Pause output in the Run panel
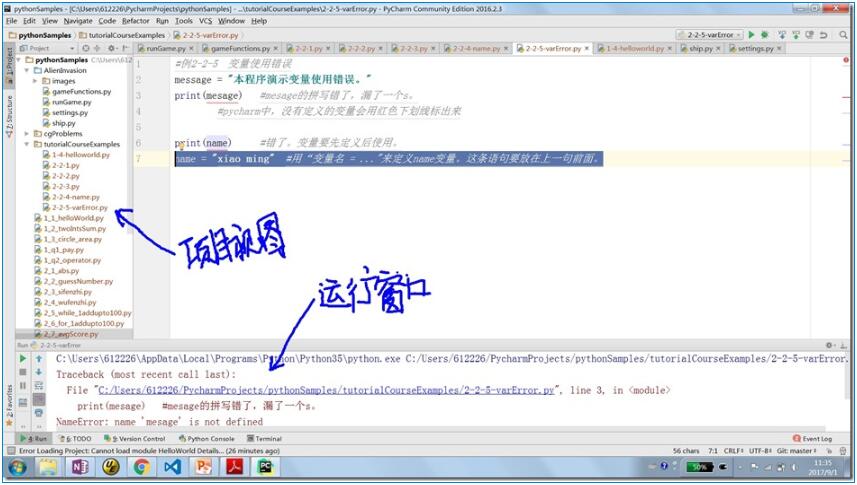 22,386
